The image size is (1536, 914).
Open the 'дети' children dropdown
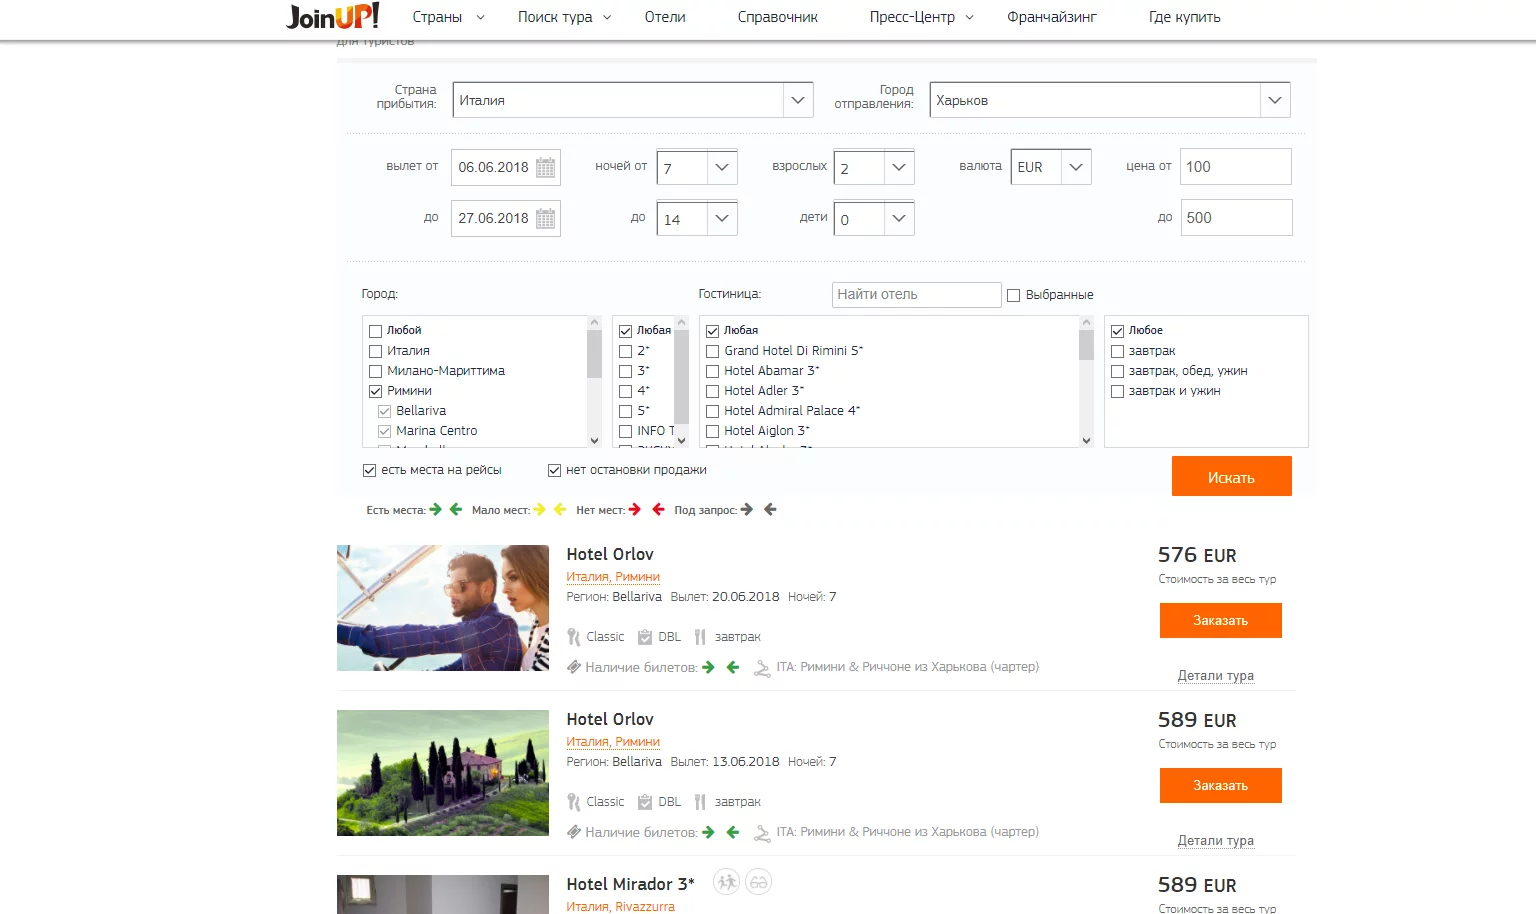(x=874, y=218)
